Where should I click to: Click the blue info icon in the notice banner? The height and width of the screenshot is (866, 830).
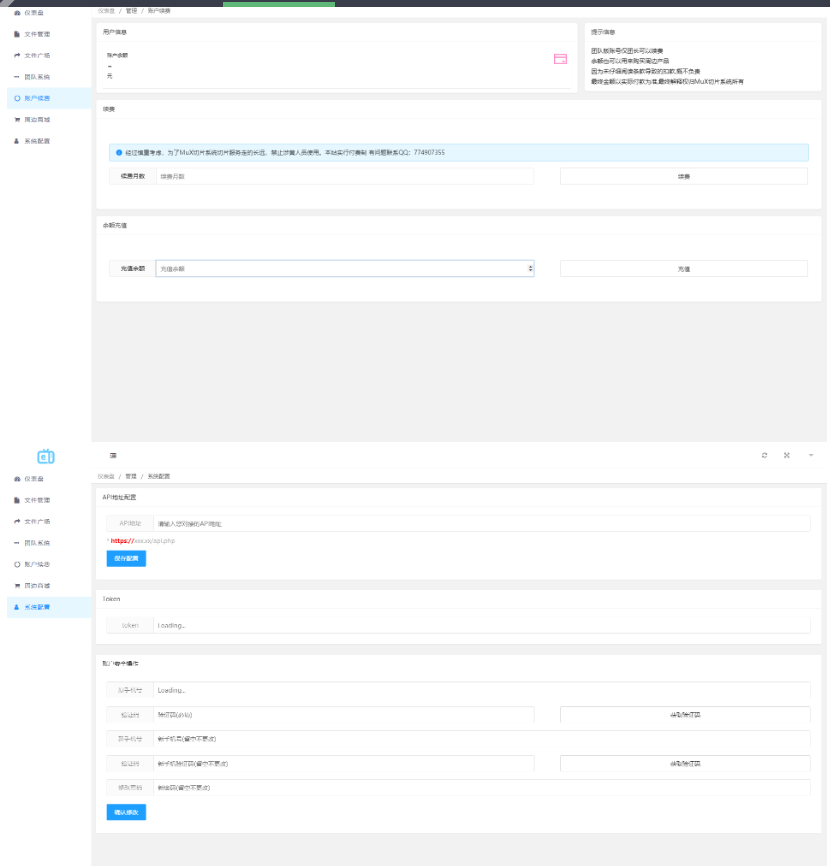tap(119, 153)
